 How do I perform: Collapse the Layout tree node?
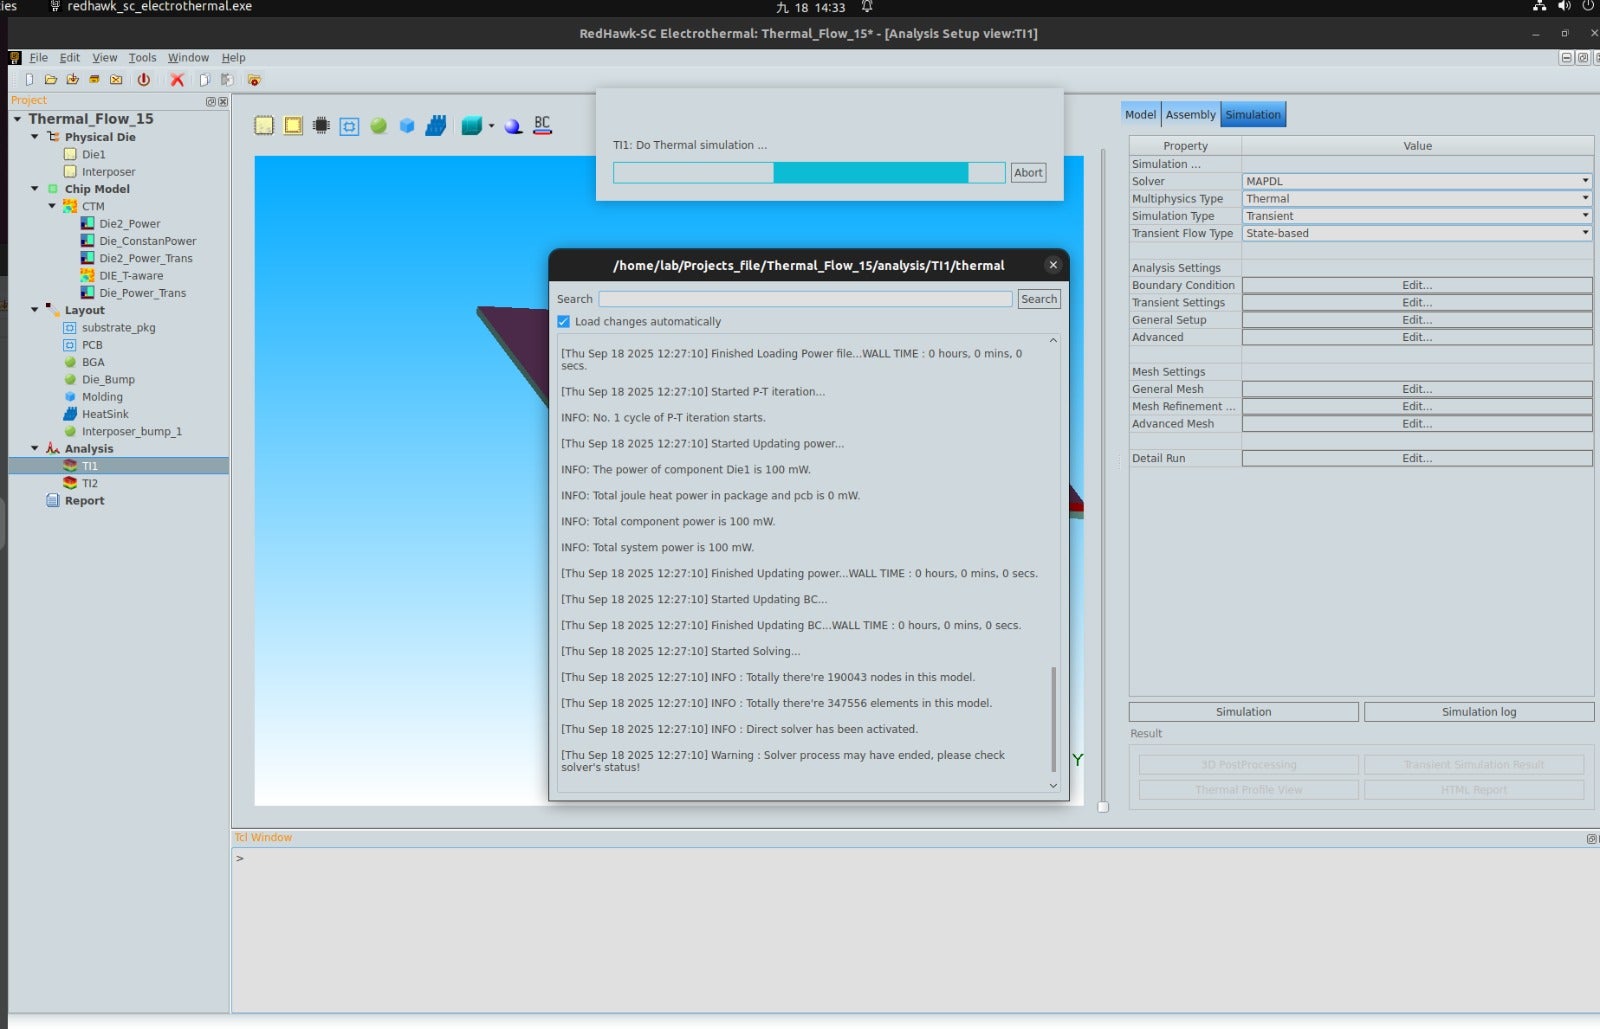35,310
